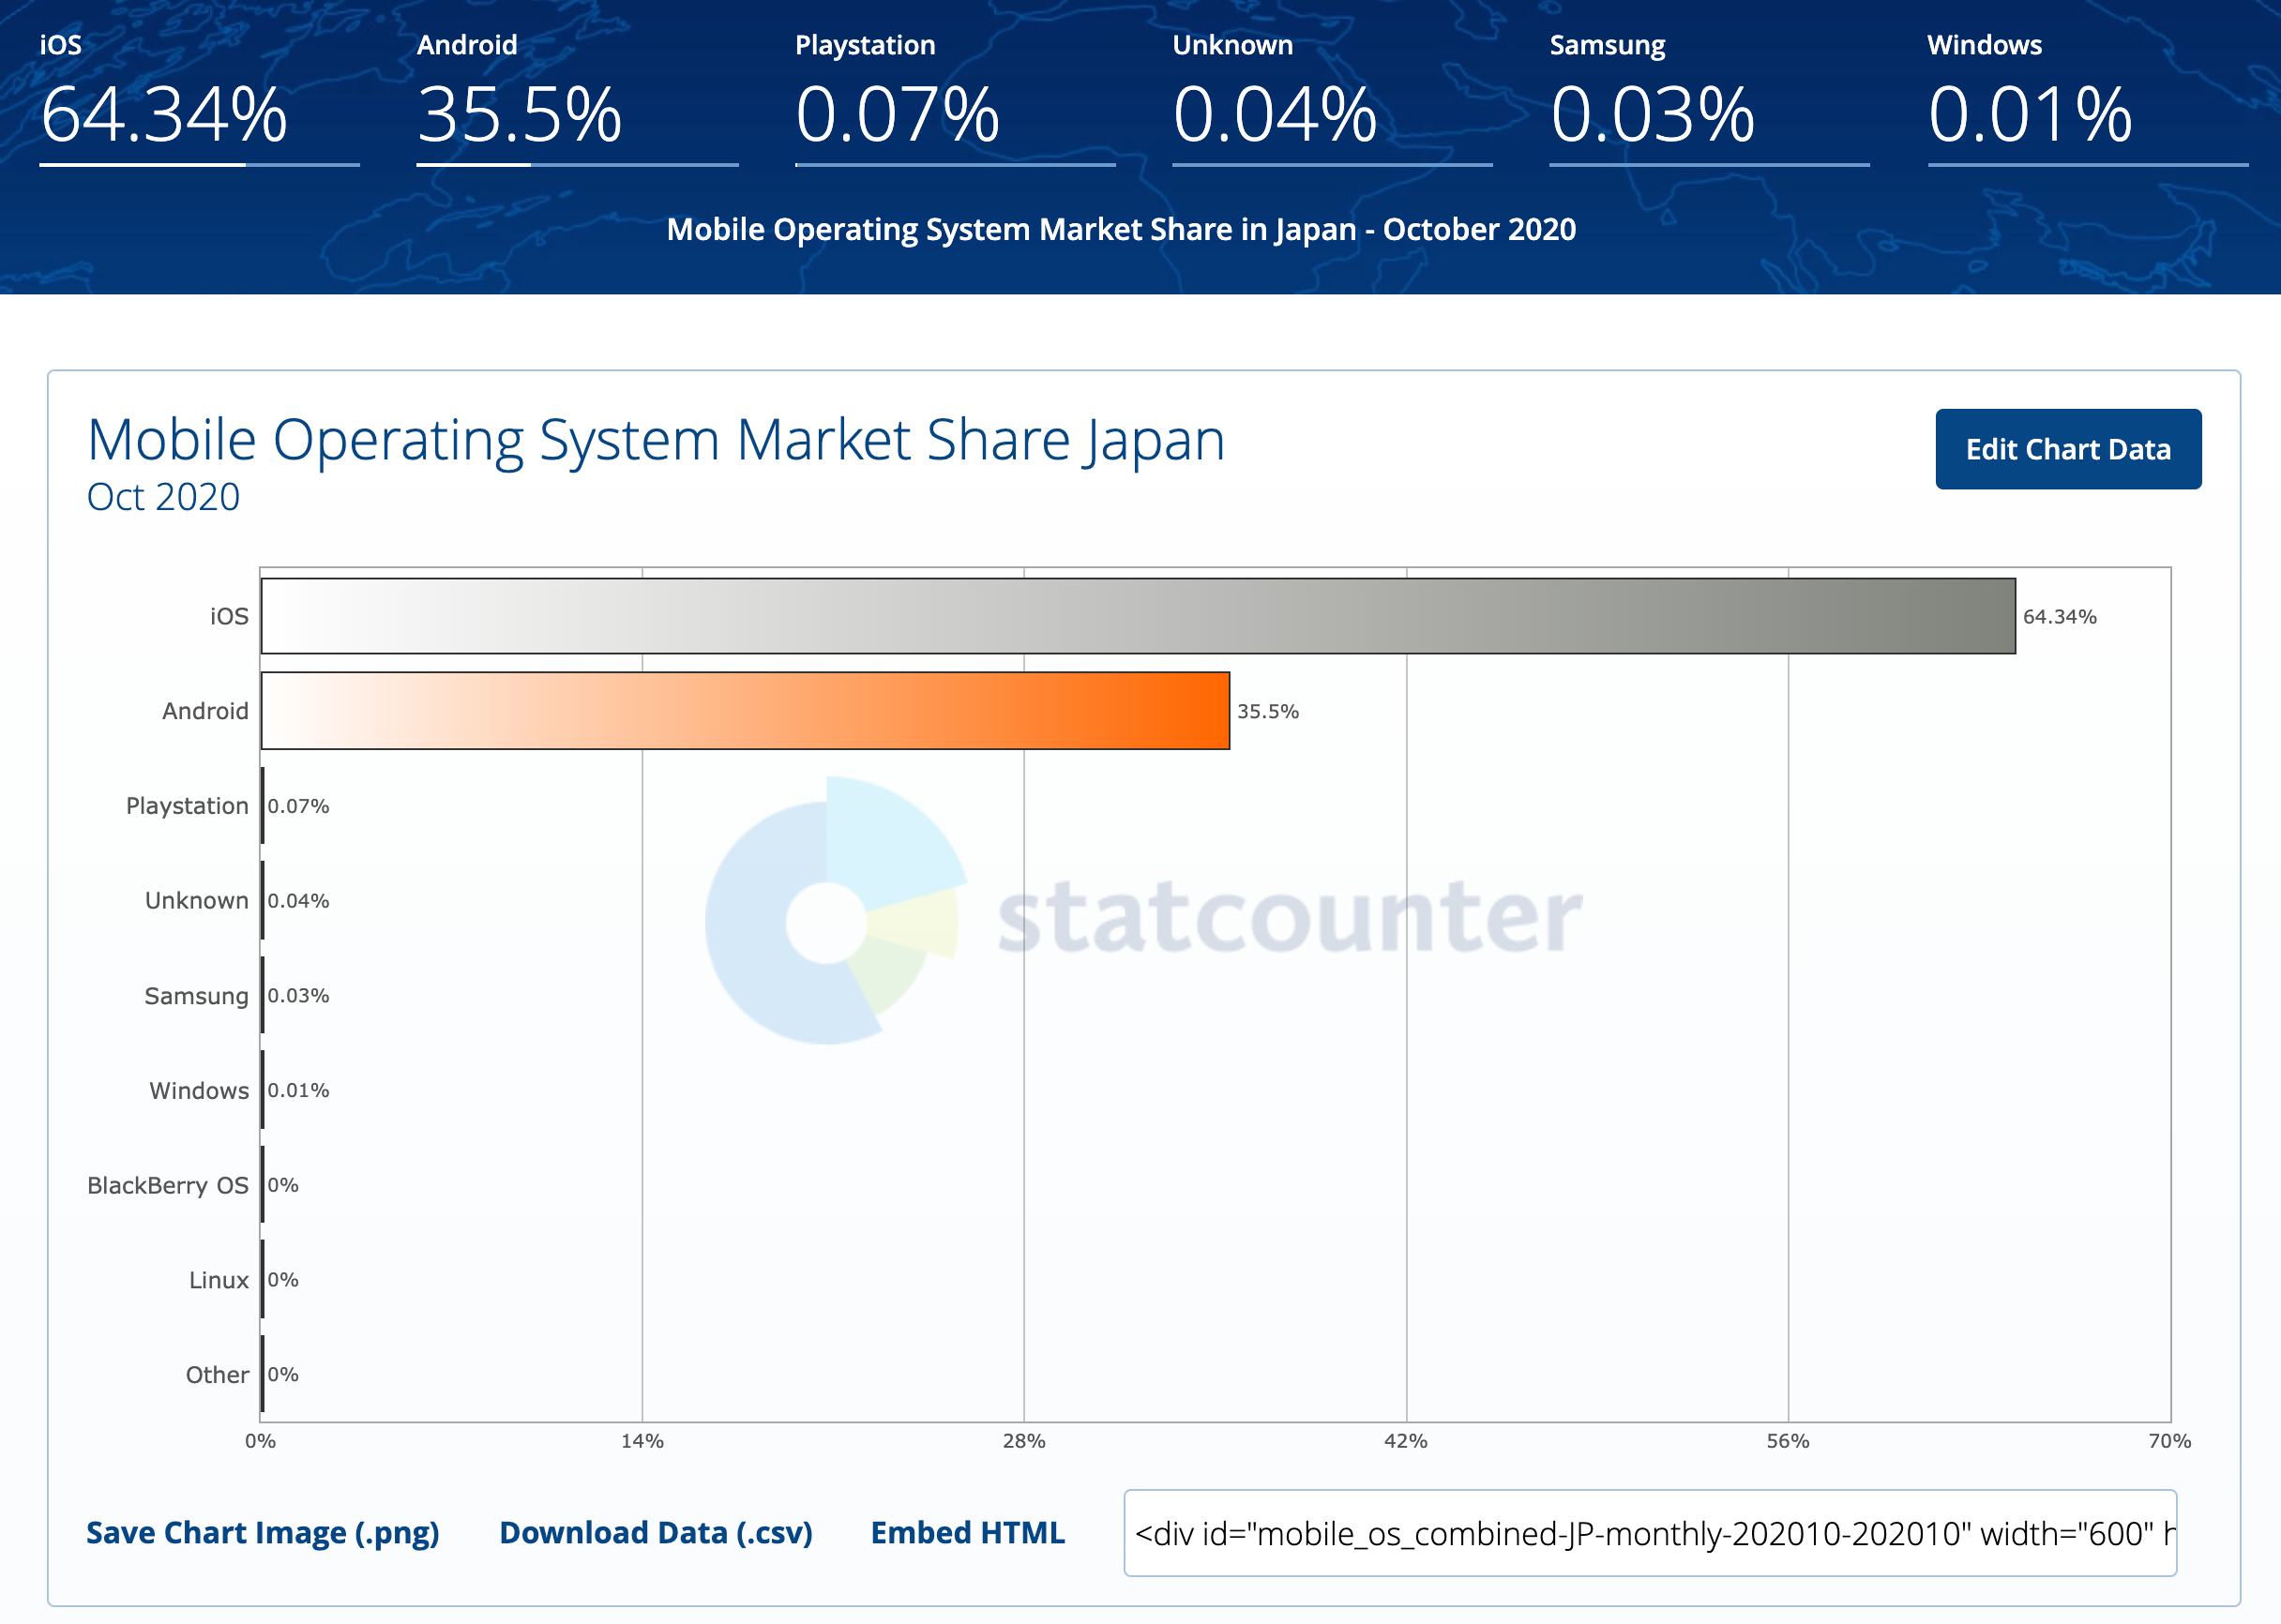The width and height of the screenshot is (2281, 1624).
Task: Click the 35.5% value label beside Android bar
Action: pyautogui.click(x=1267, y=711)
